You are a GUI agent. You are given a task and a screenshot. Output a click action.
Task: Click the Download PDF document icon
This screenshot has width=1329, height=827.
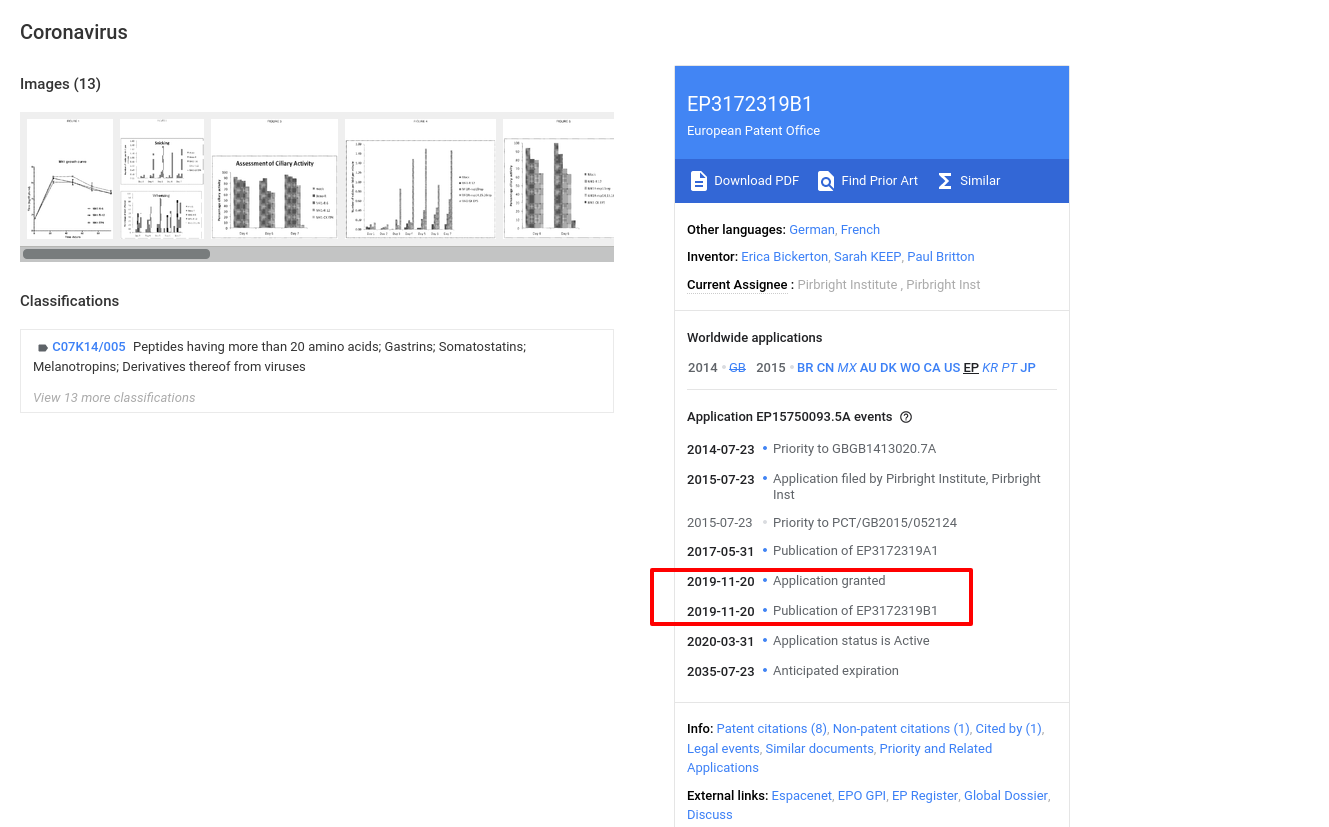(x=699, y=181)
